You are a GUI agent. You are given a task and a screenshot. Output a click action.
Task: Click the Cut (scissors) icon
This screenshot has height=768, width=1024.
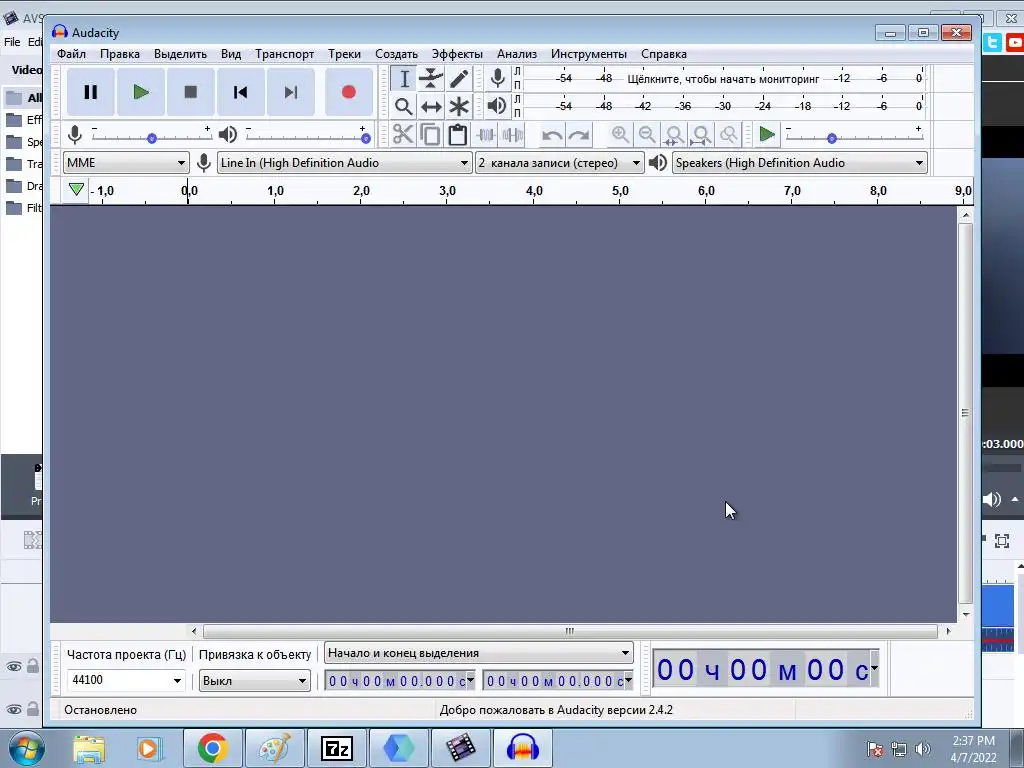403,135
